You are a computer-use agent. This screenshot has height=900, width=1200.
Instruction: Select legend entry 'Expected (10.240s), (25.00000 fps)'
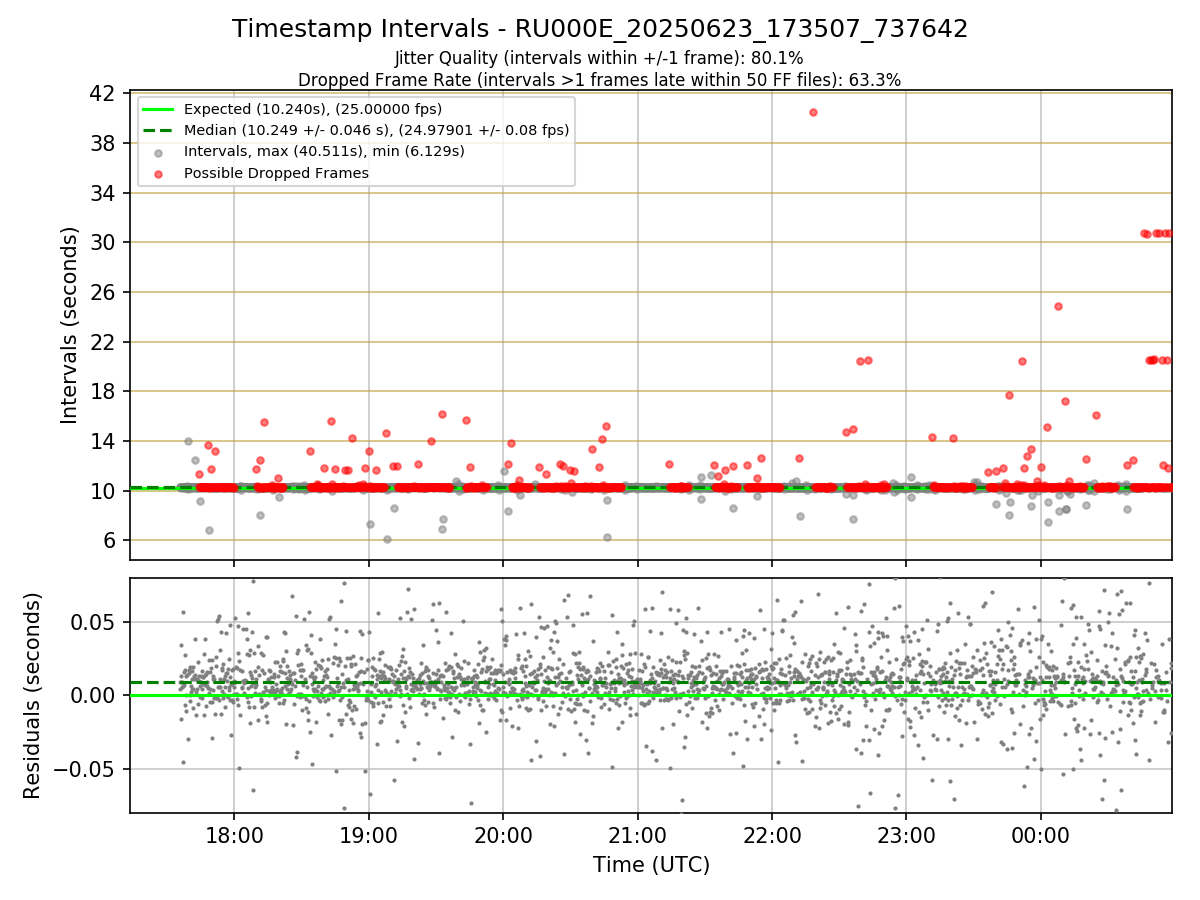[313, 109]
